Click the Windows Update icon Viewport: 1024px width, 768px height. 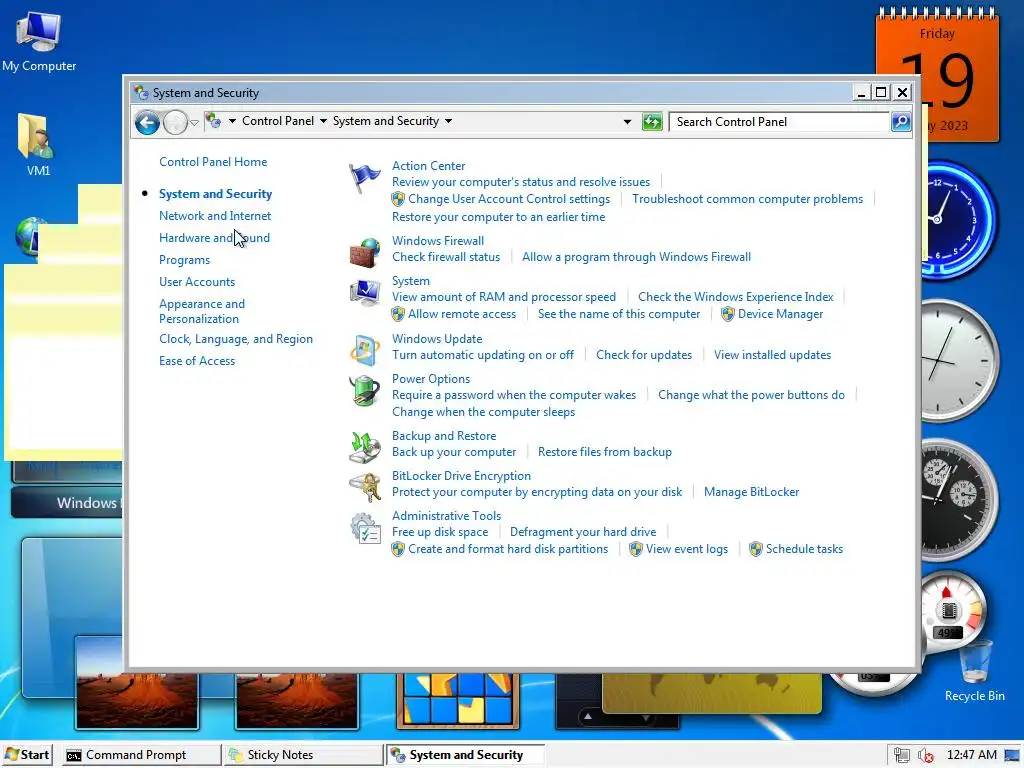(364, 351)
